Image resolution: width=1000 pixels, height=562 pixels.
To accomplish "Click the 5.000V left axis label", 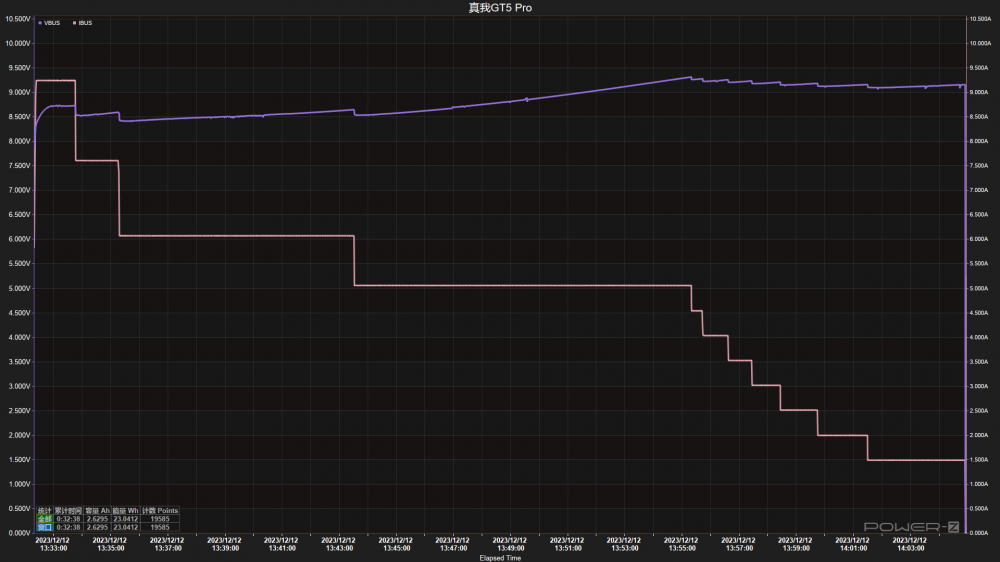I will pos(19,288).
